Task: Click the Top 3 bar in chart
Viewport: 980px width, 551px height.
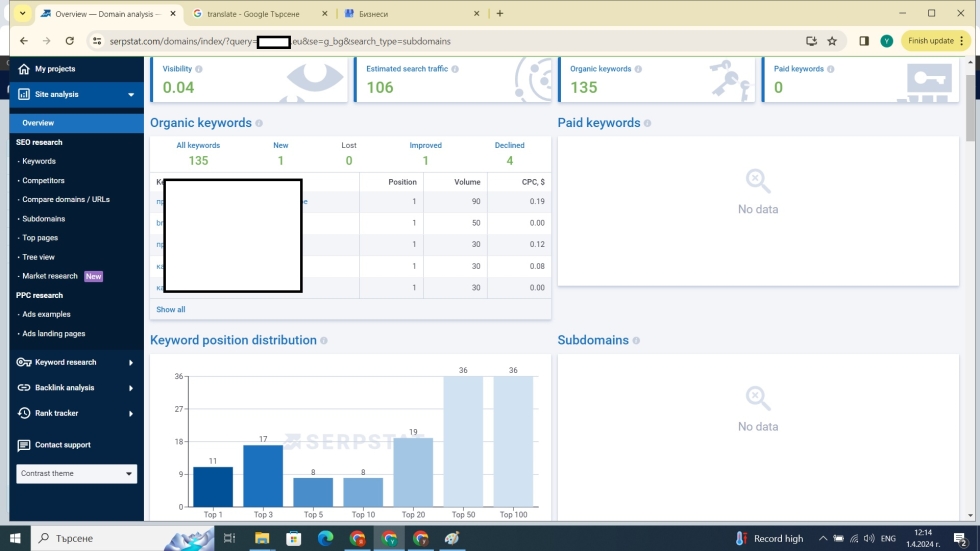Action: click(263, 476)
